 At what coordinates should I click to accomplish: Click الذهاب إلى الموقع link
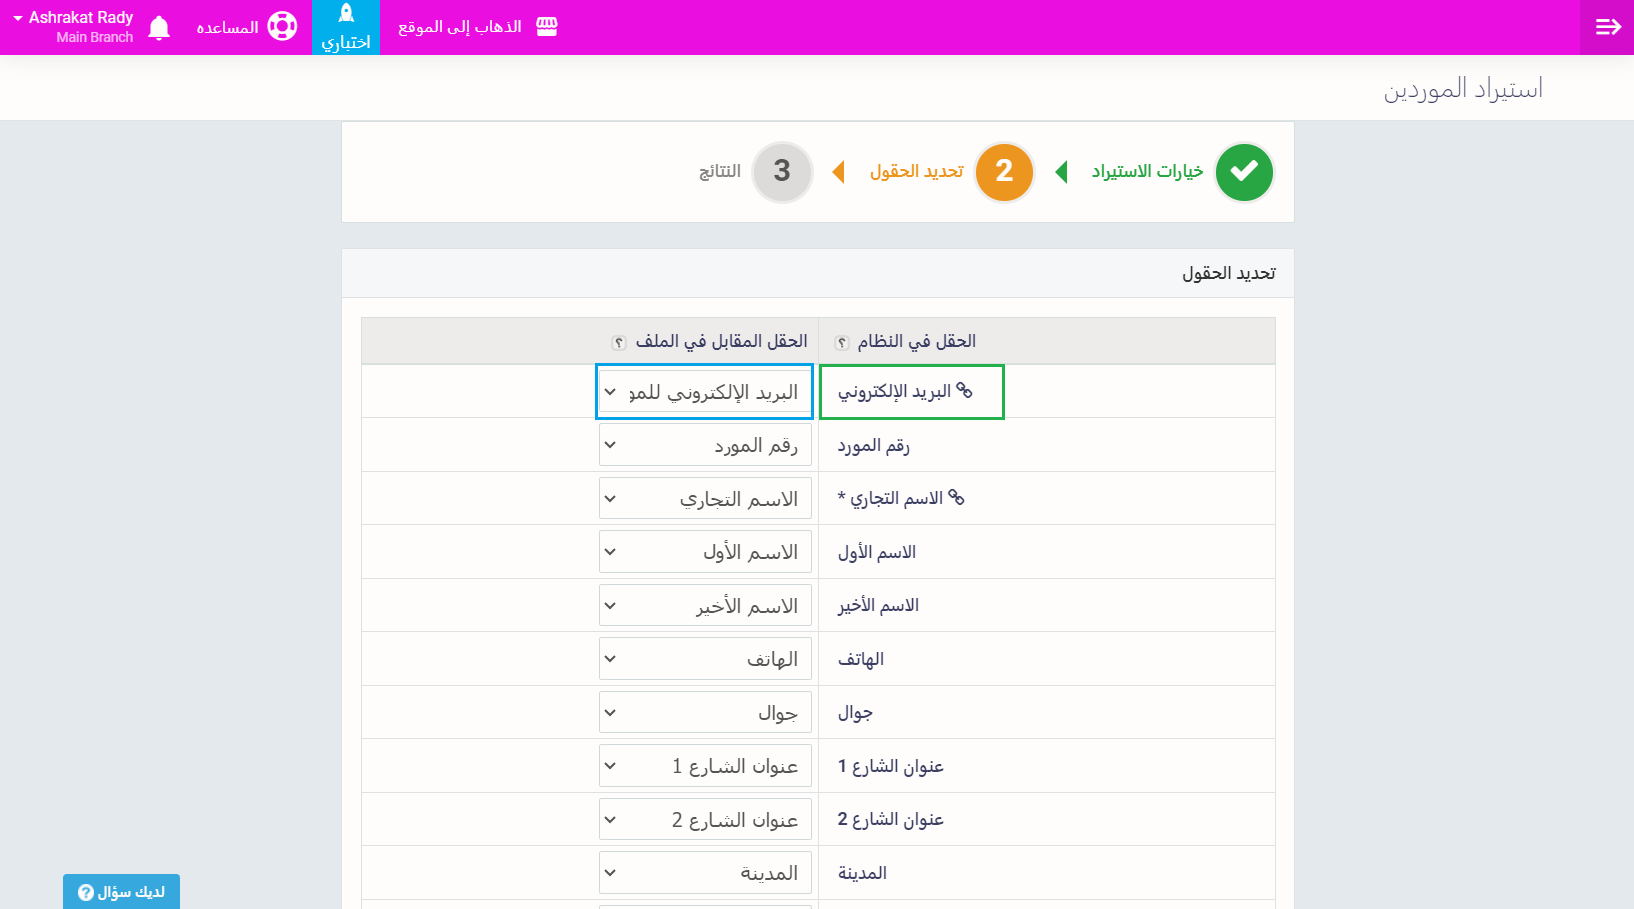click(x=460, y=27)
